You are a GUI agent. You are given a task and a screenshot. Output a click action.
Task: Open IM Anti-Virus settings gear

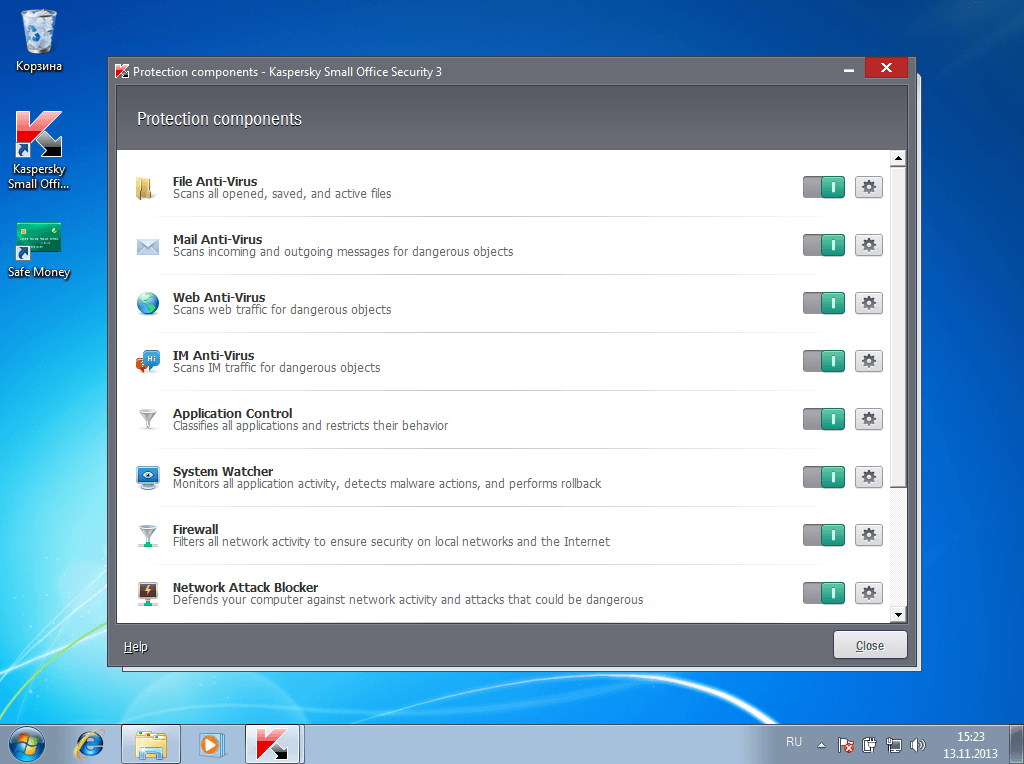[869, 361]
